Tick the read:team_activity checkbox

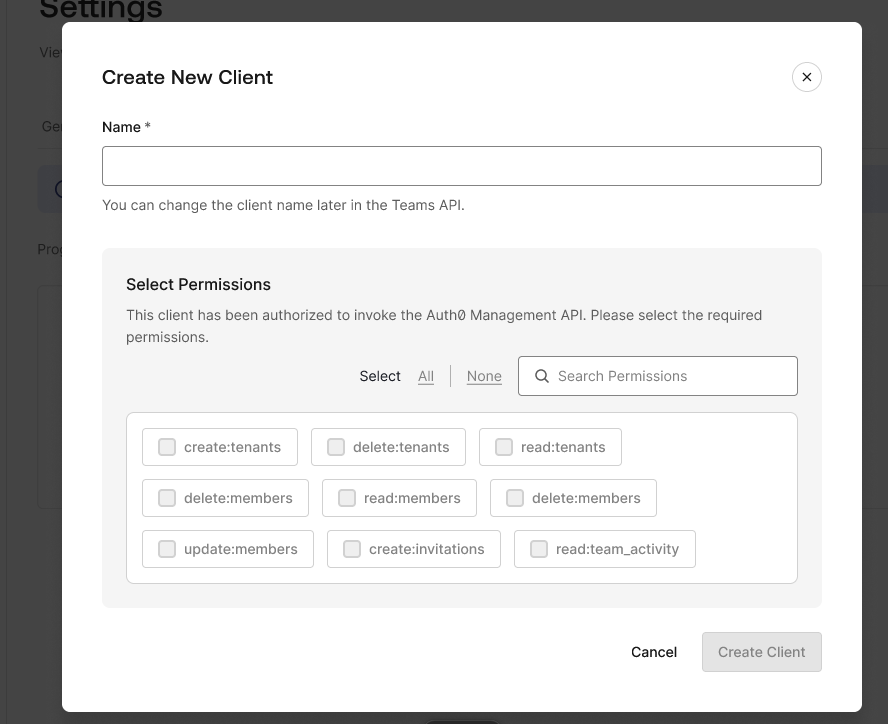coord(539,549)
